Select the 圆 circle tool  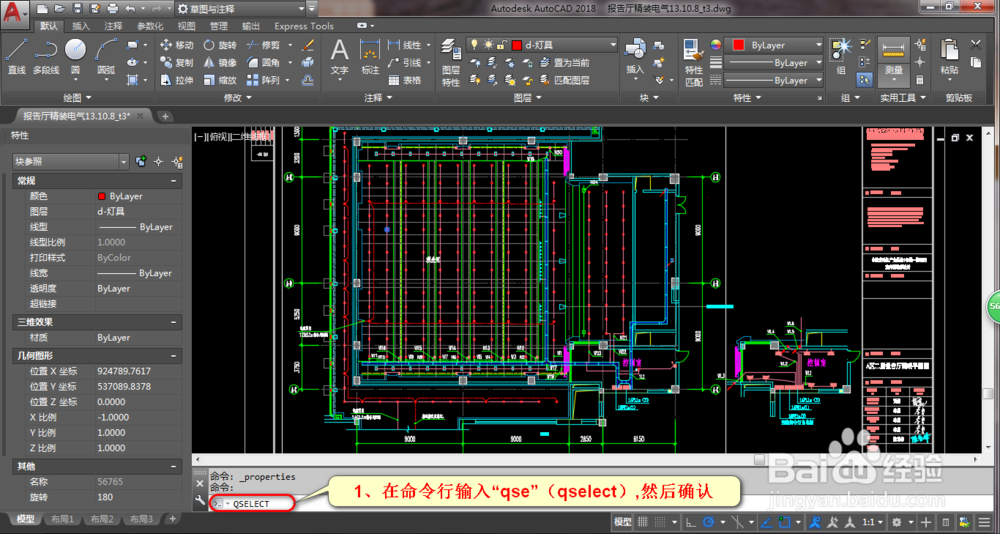pos(75,57)
